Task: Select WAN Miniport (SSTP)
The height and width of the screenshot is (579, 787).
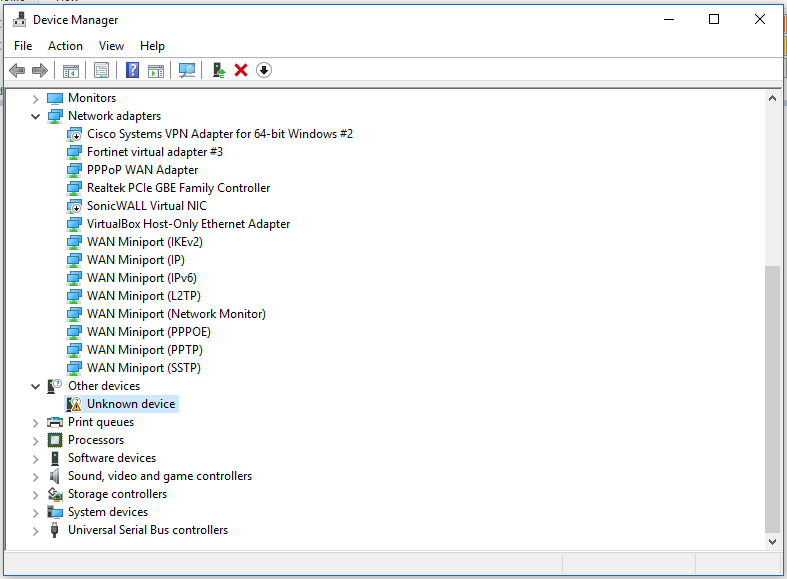Action: pos(144,369)
